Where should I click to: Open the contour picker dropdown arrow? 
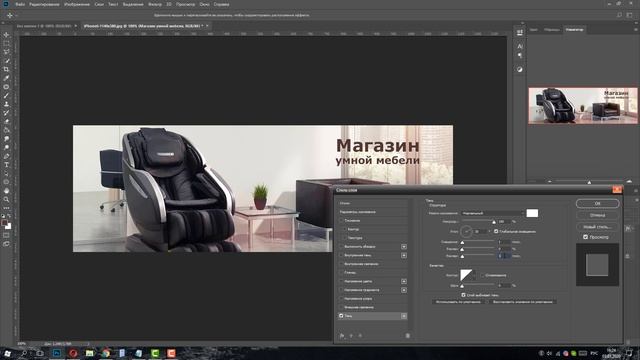click(474, 276)
